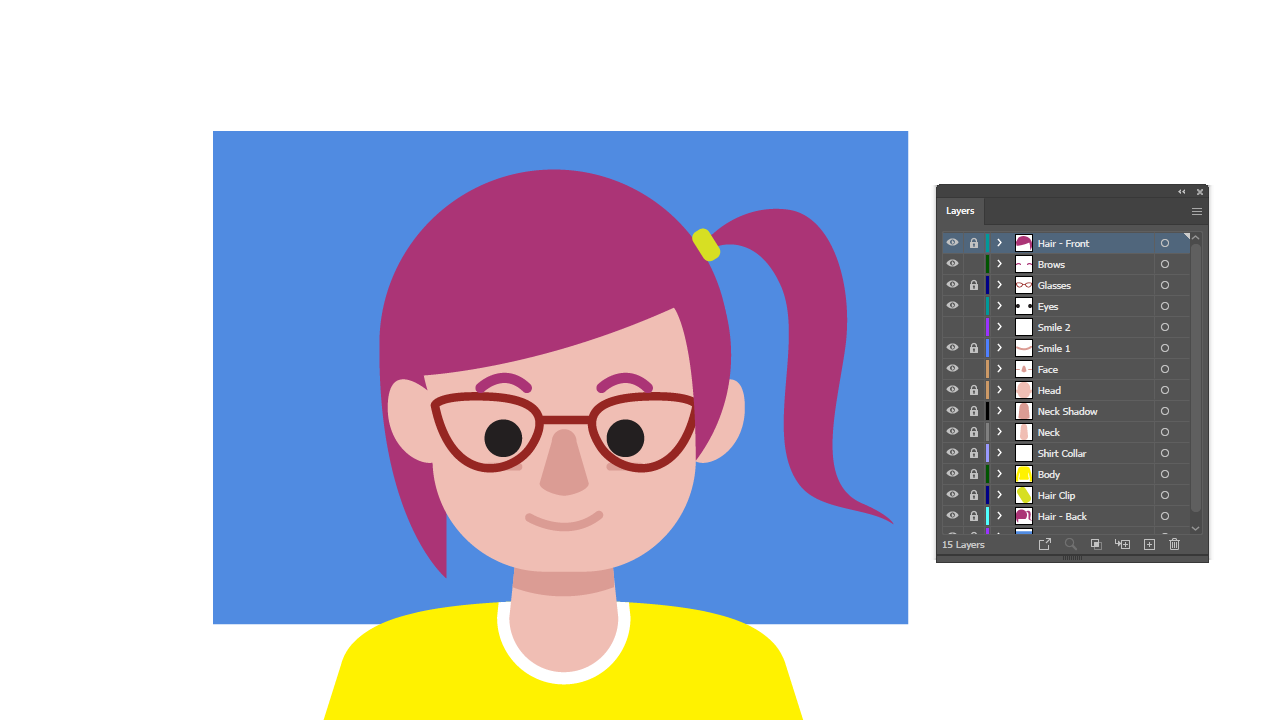The width and height of the screenshot is (1280, 720).
Task: Select the Layers panel tab
Action: 960,211
